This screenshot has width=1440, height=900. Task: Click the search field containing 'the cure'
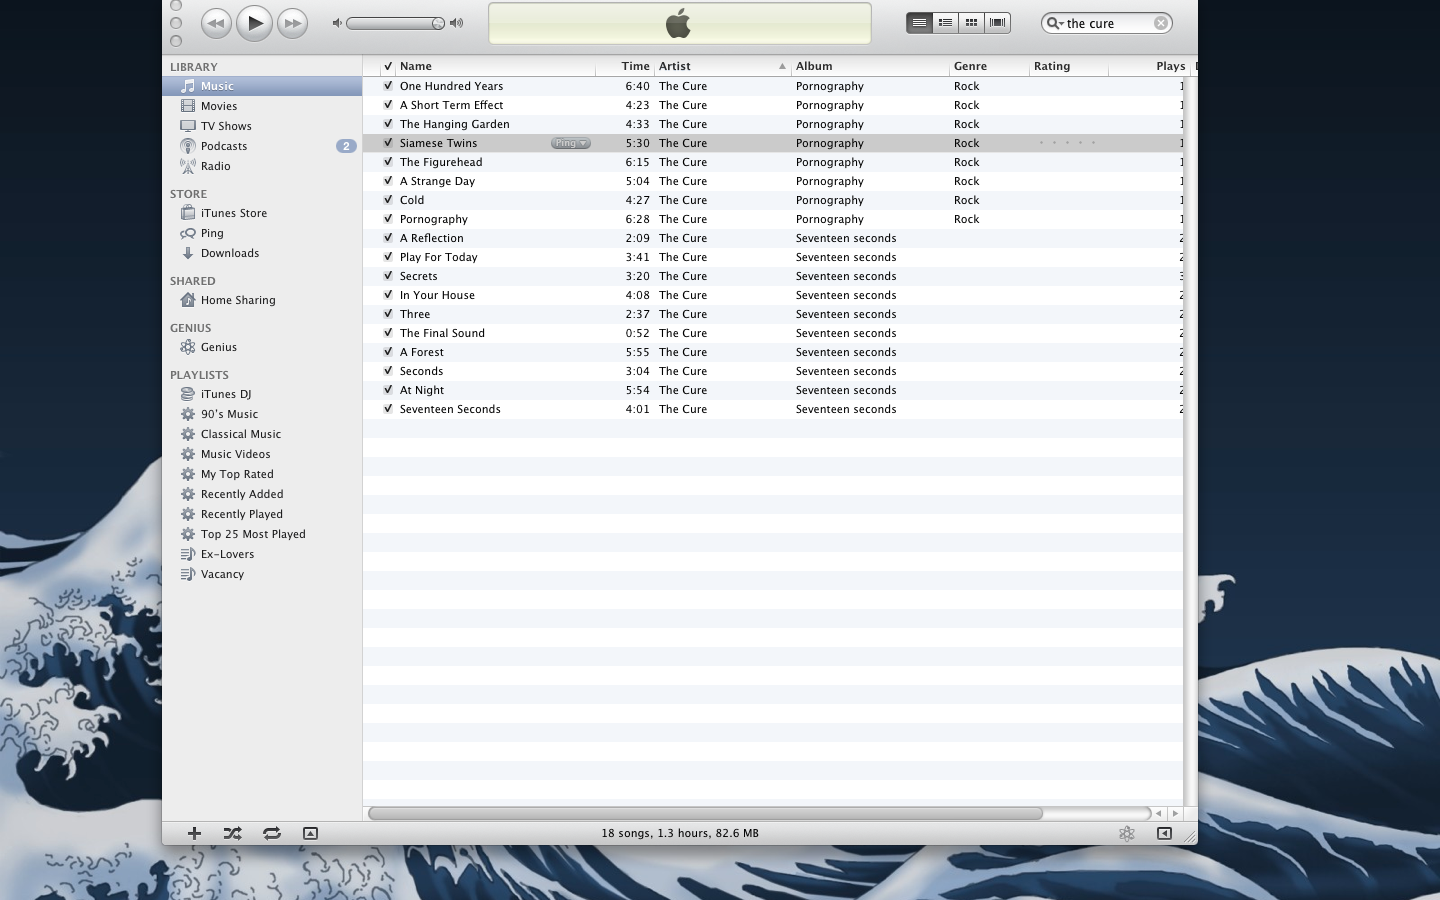1107,23
